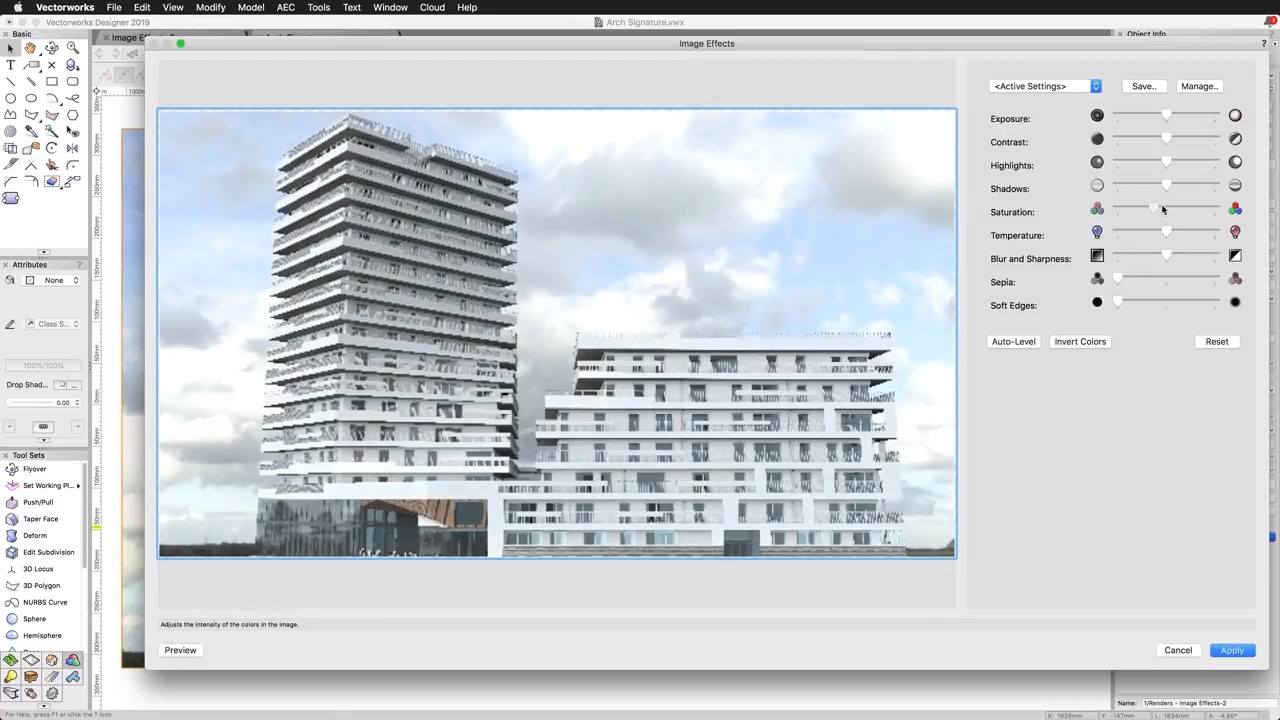Select the Eyedropper tool
Screen dimensions: 1280x720
click(x=31, y=131)
